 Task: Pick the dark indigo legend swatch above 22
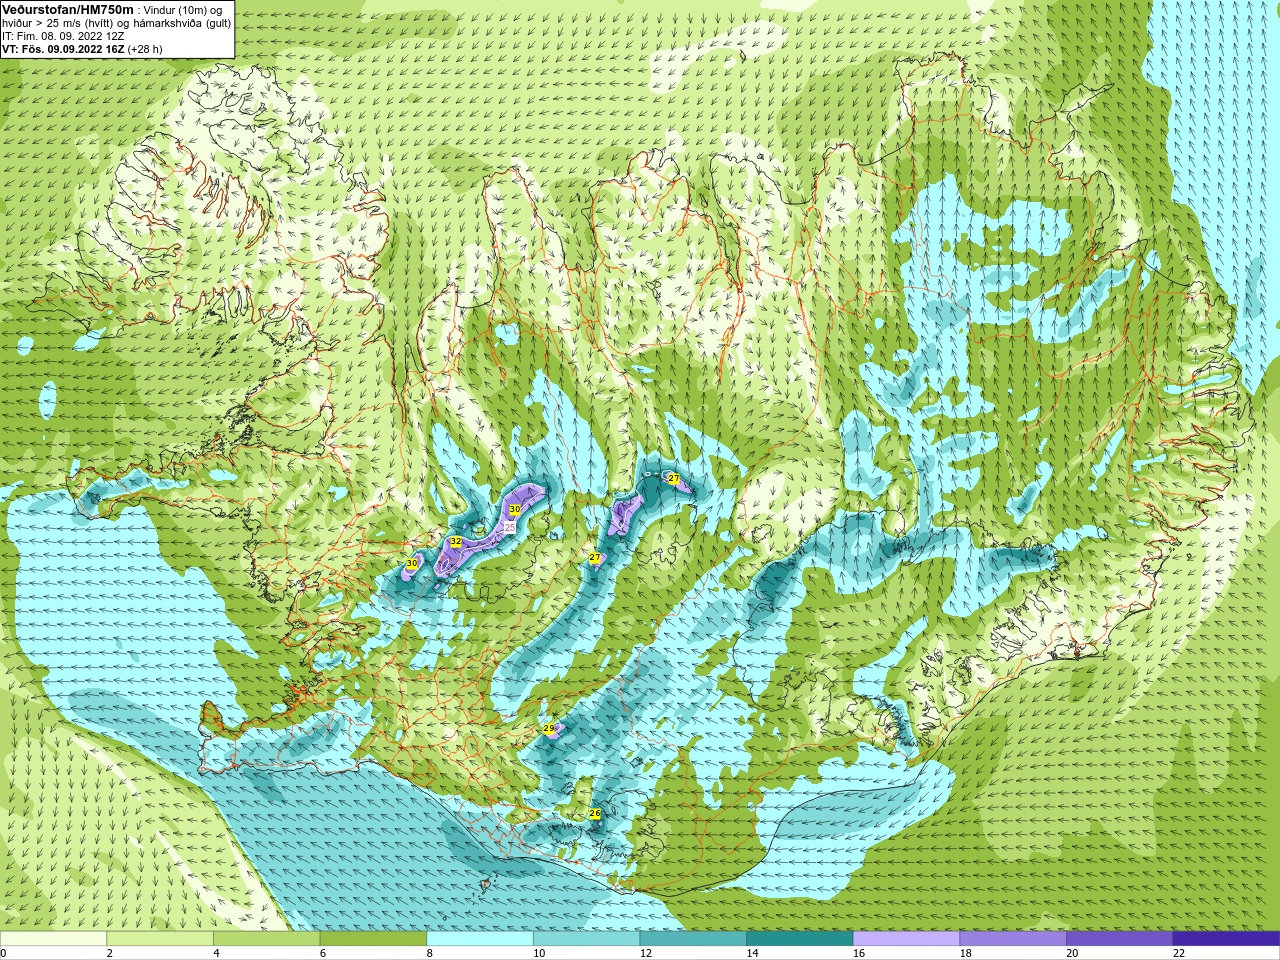[x=1226, y=939]
